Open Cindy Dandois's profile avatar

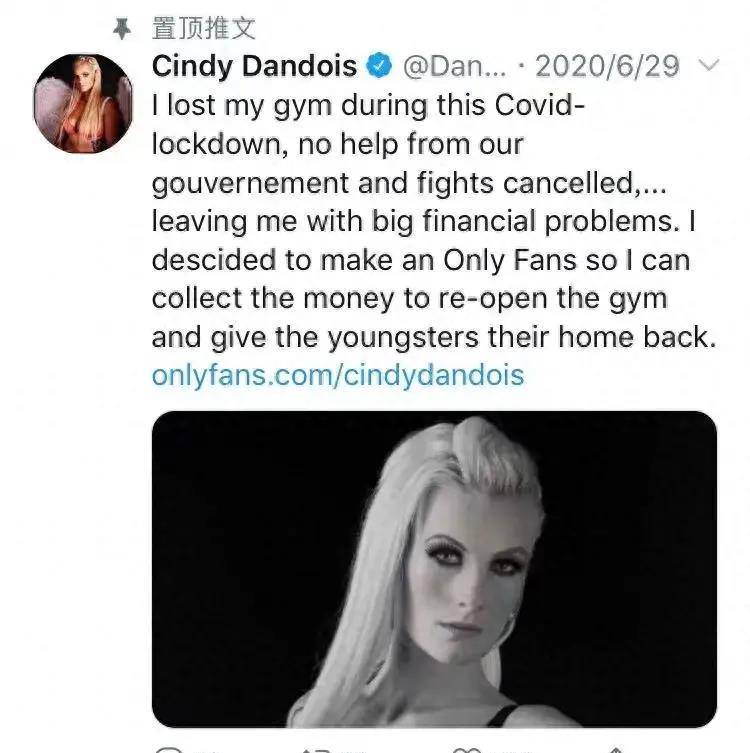pos(84,104)
